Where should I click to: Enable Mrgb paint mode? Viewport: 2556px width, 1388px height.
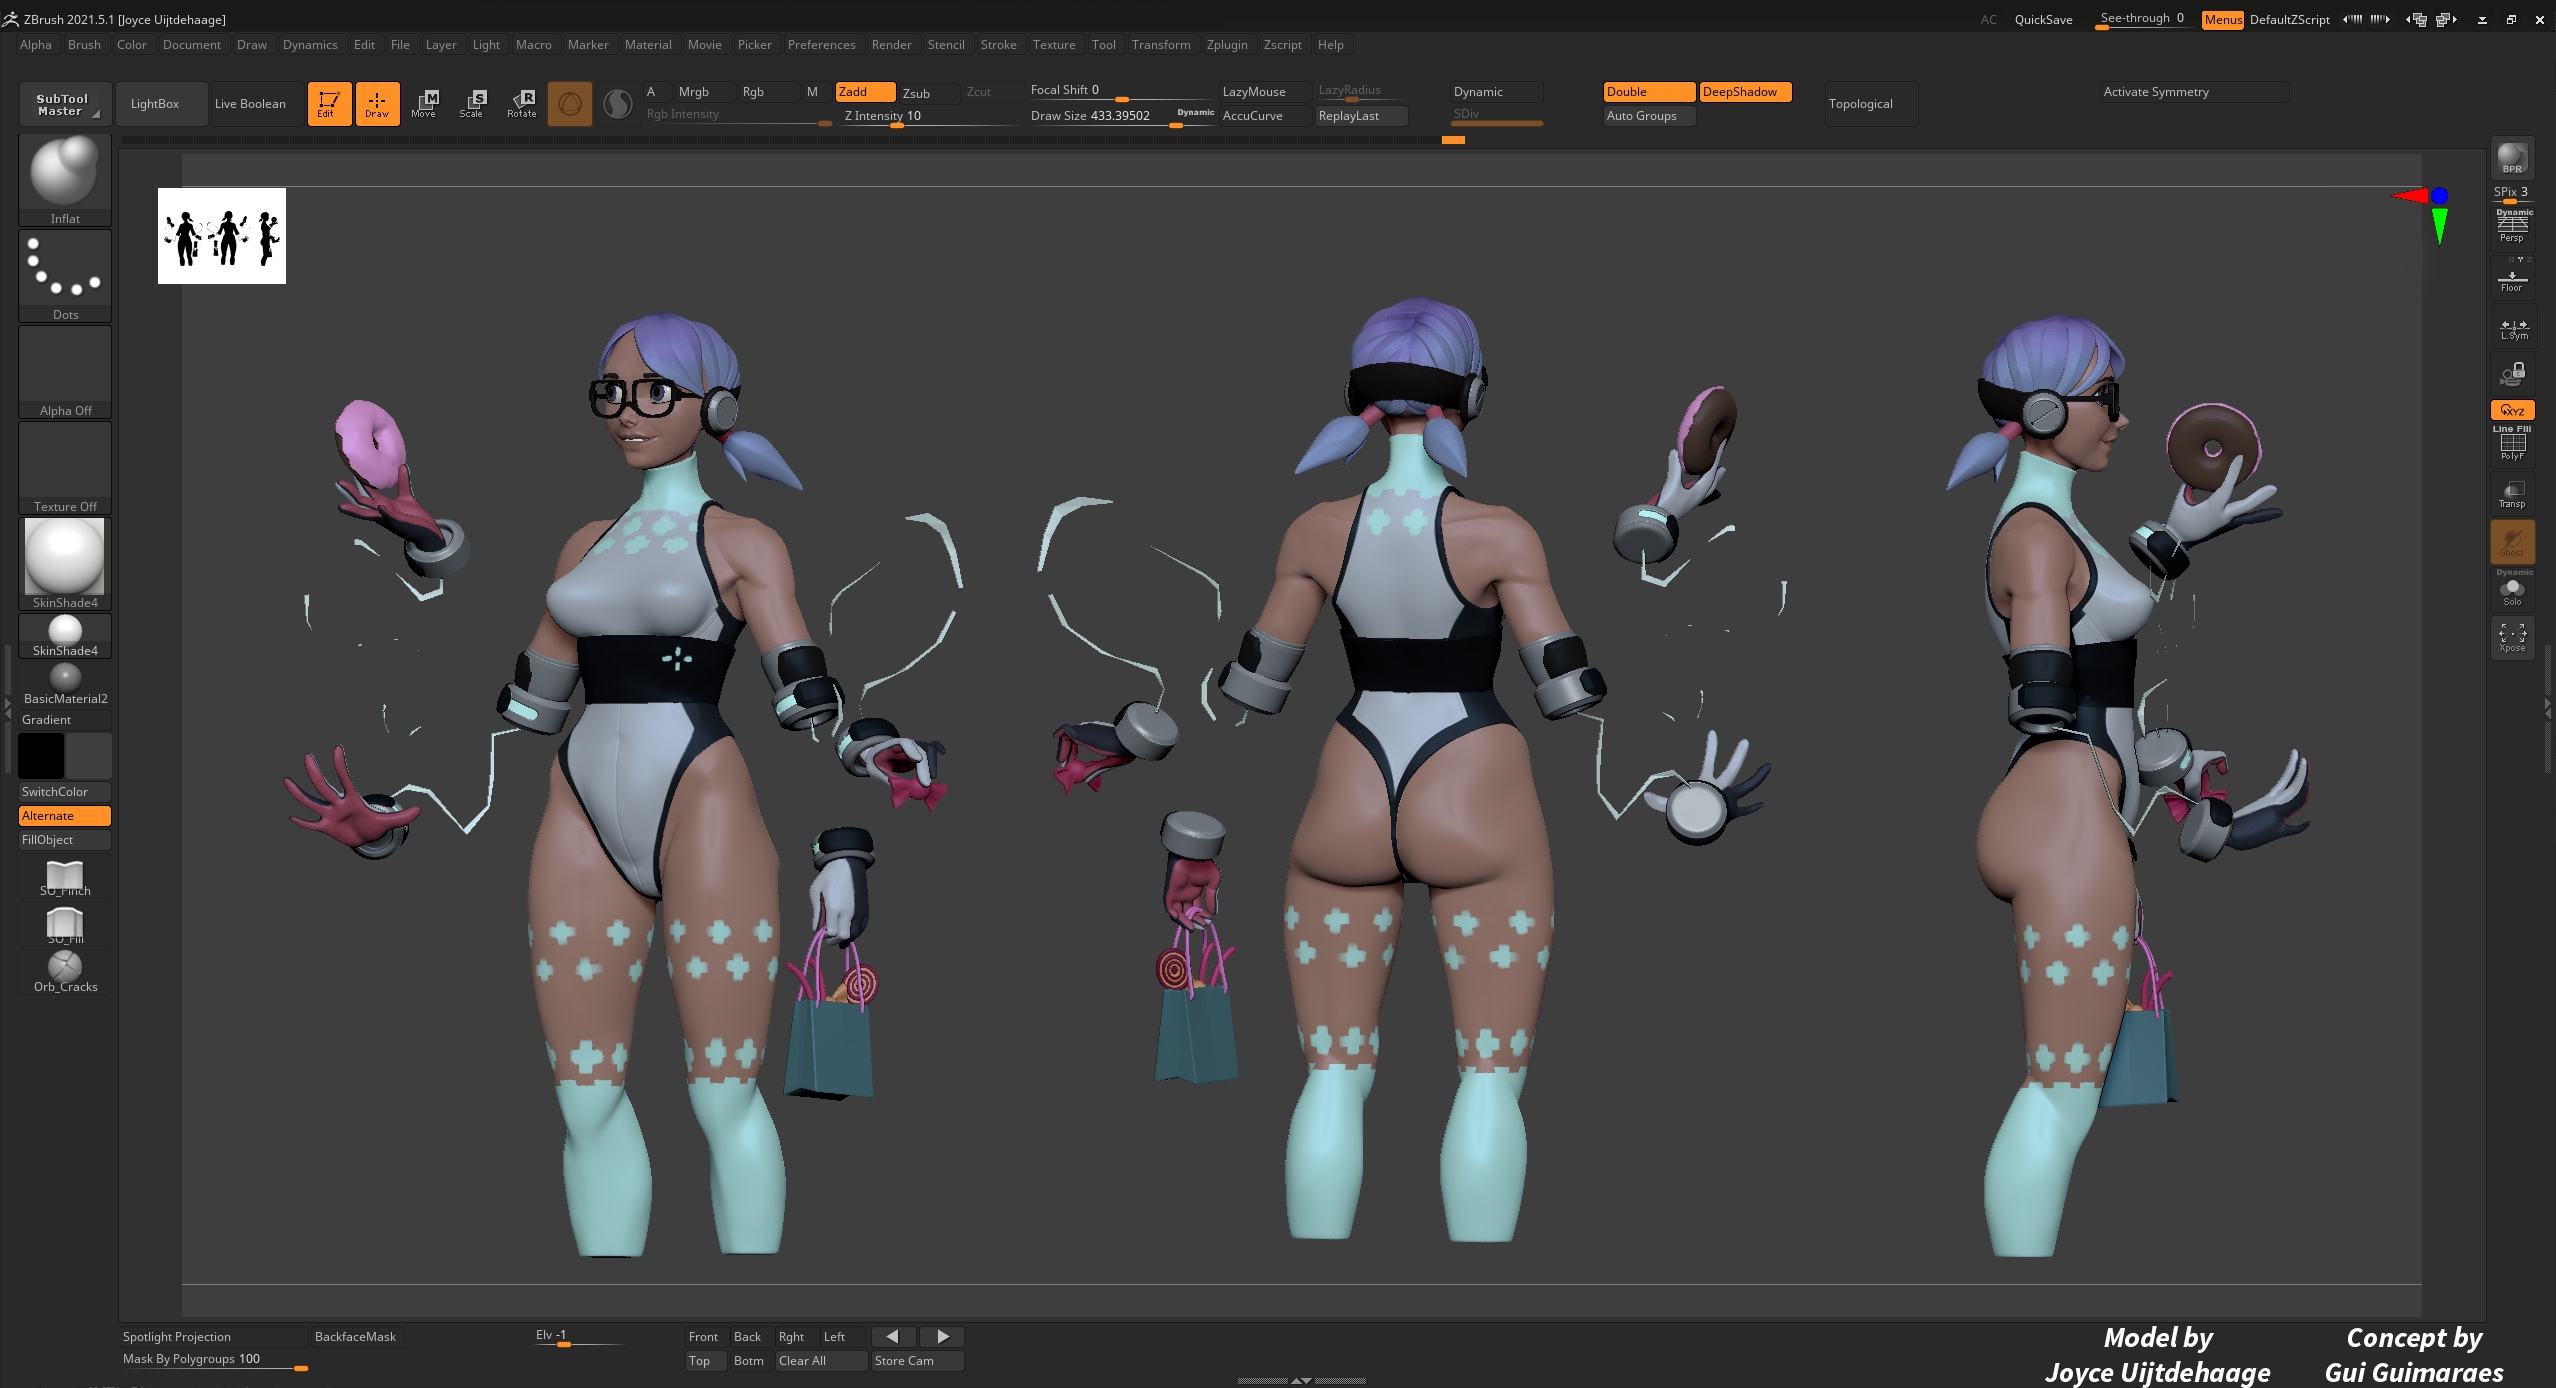[705, 92]
